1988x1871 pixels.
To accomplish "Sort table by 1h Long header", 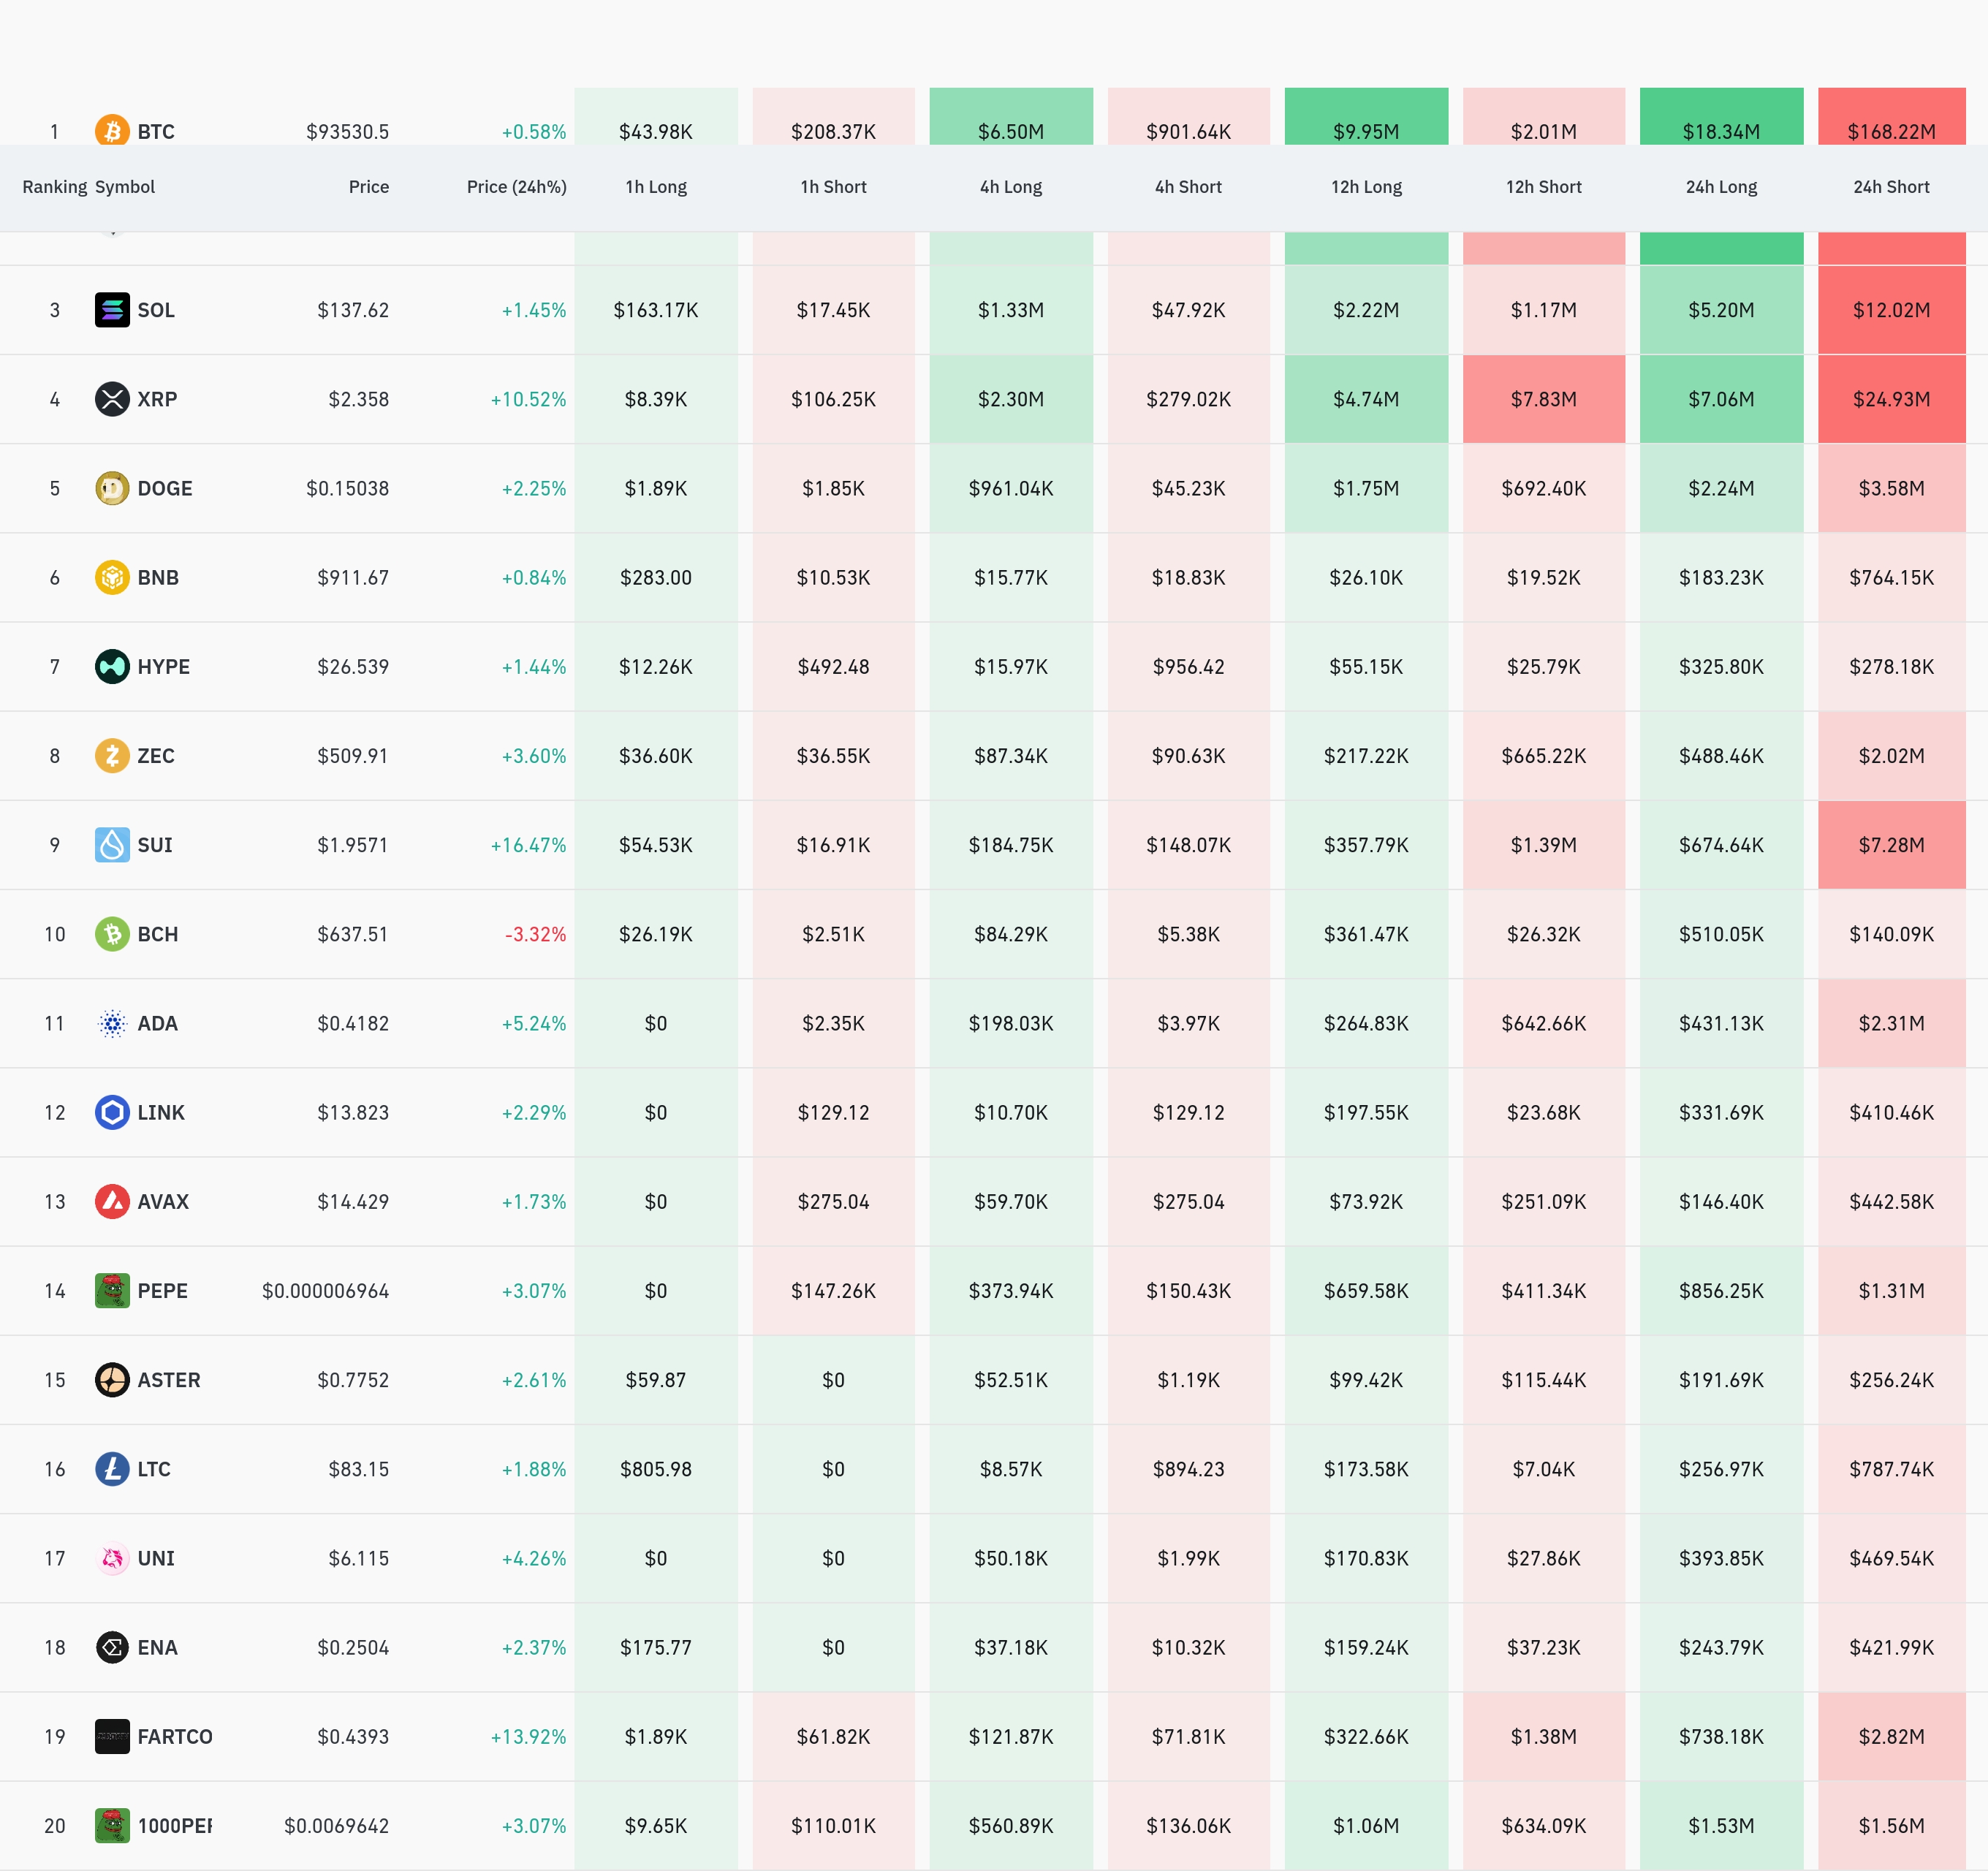I will tap(655, 187).
